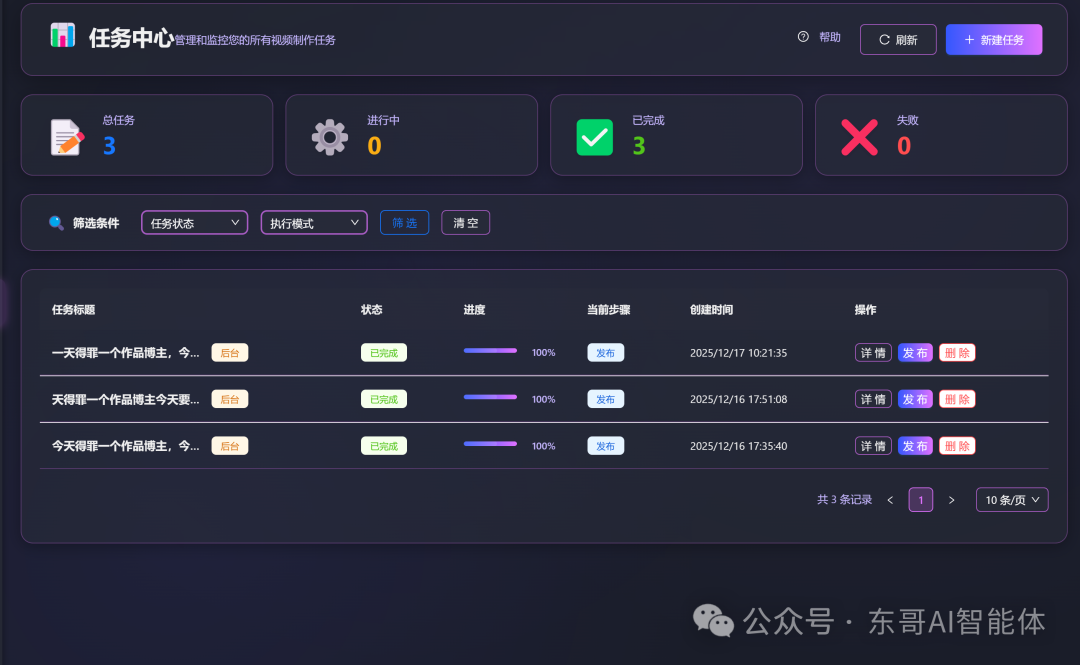Clear filters with the 清空 button

465,223
